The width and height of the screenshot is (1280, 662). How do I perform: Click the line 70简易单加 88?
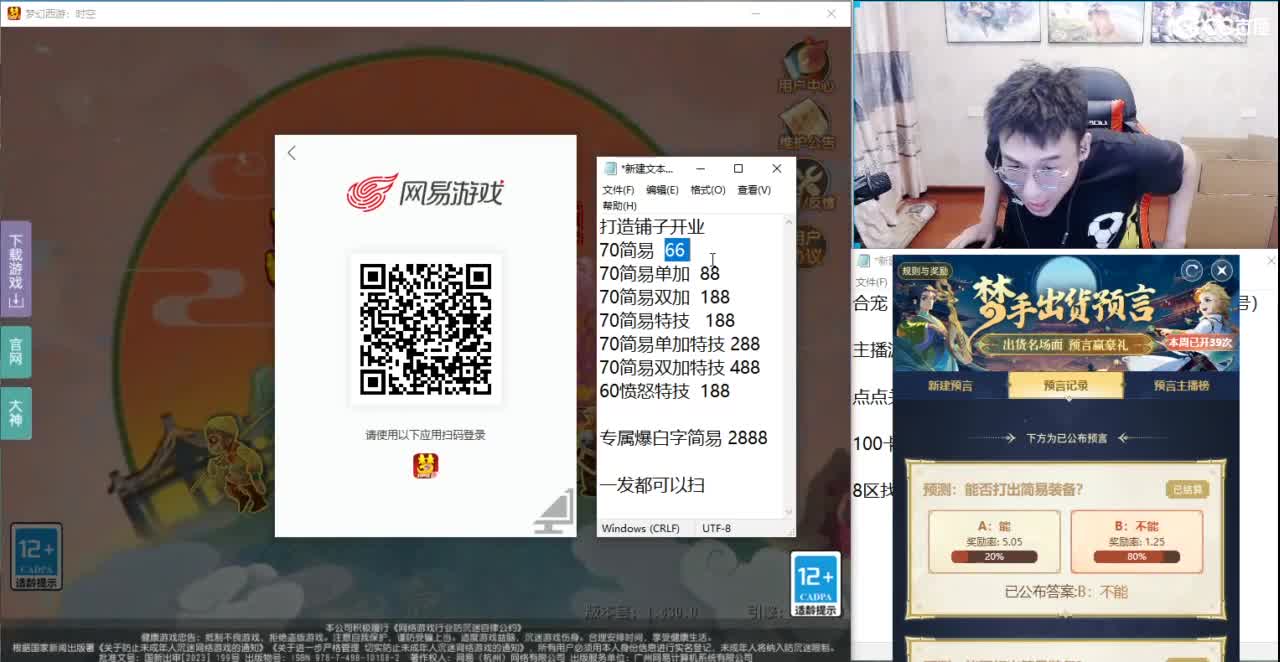click(660, 273)
